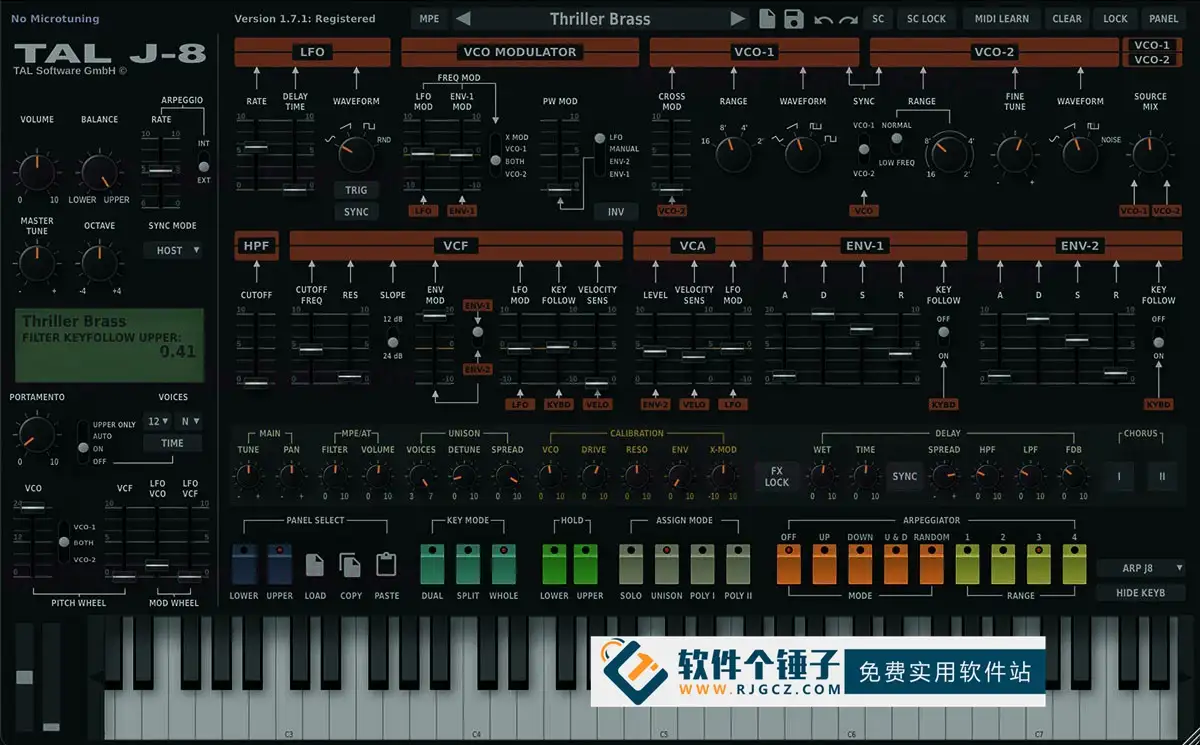Viewport: 1200px width, 745px height.
Task: Click the SC LOCK button
Action: pos(926,18)
